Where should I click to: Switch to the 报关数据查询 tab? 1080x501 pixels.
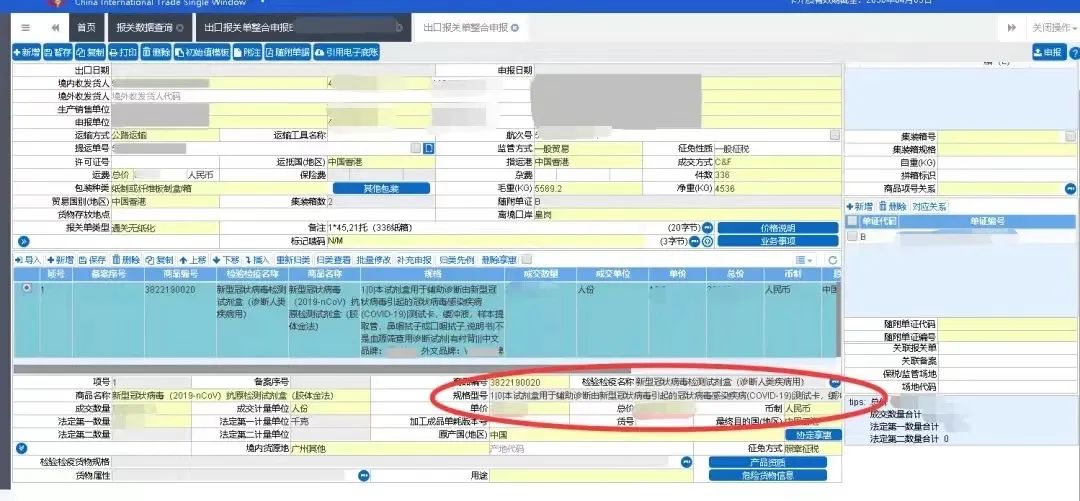tap(145, 27)
